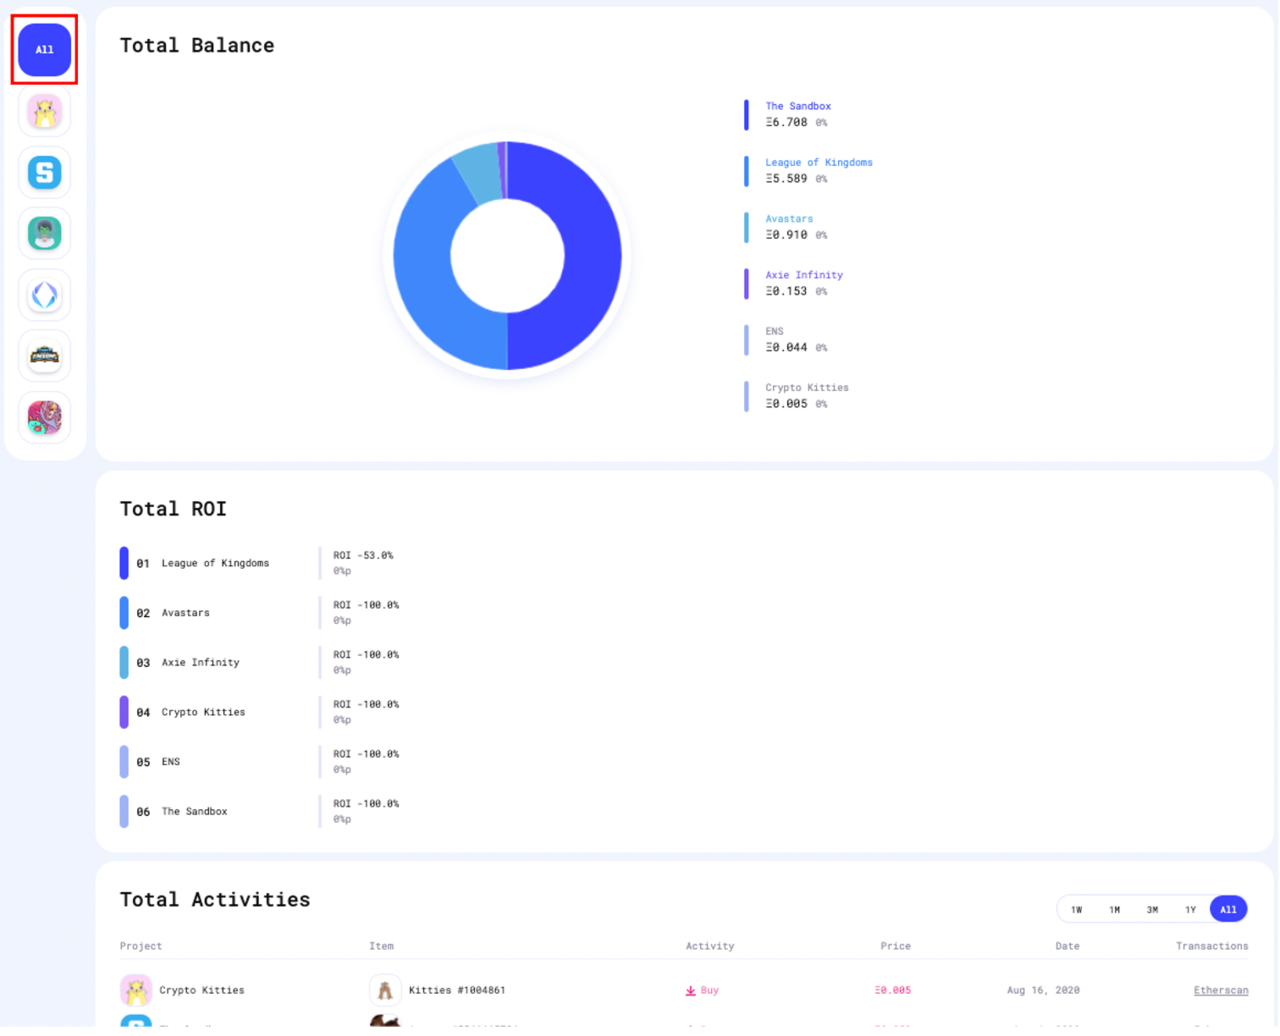Open League of Kingdoms sidebar icon
This screenshot has height=1036, width=1280.
(44, 356)
